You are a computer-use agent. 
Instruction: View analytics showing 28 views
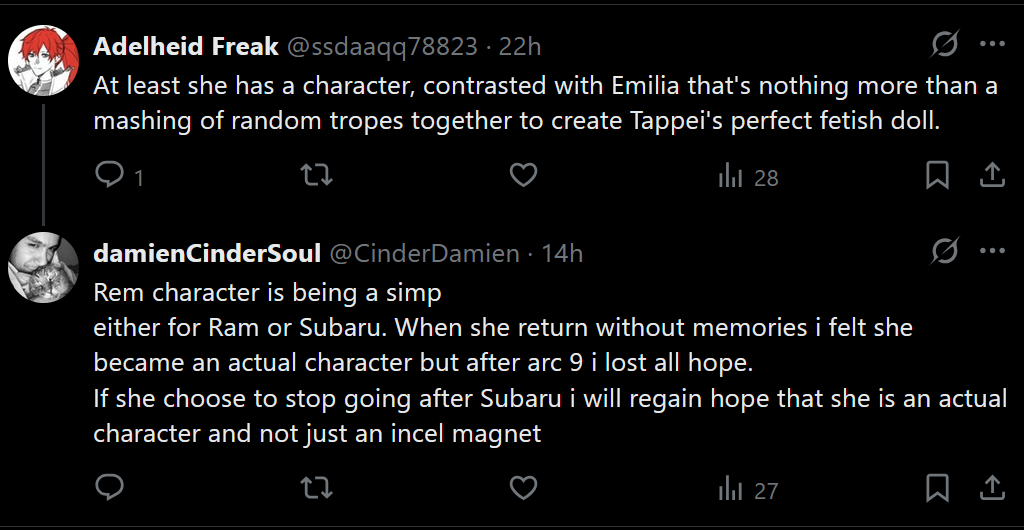(x=747, y=178)
